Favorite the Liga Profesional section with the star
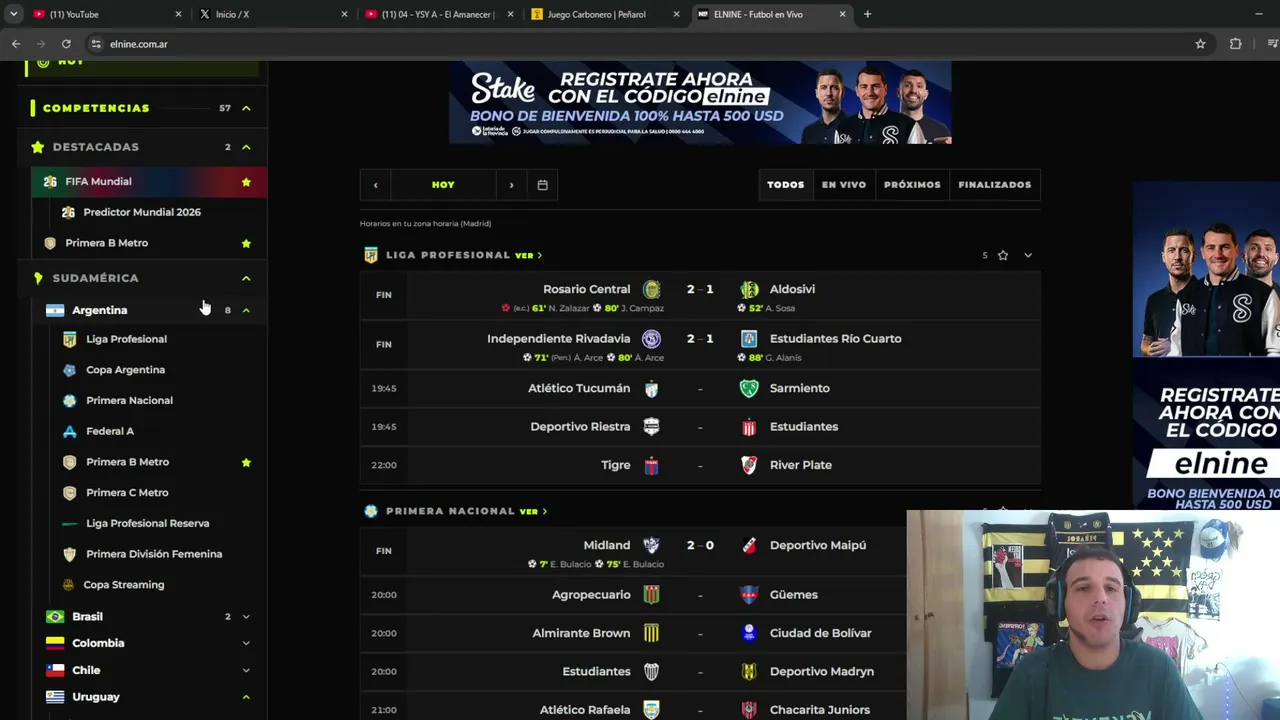Viewport: 1280px width, 720px height. pyautogui.click(x=1003, y=255)
